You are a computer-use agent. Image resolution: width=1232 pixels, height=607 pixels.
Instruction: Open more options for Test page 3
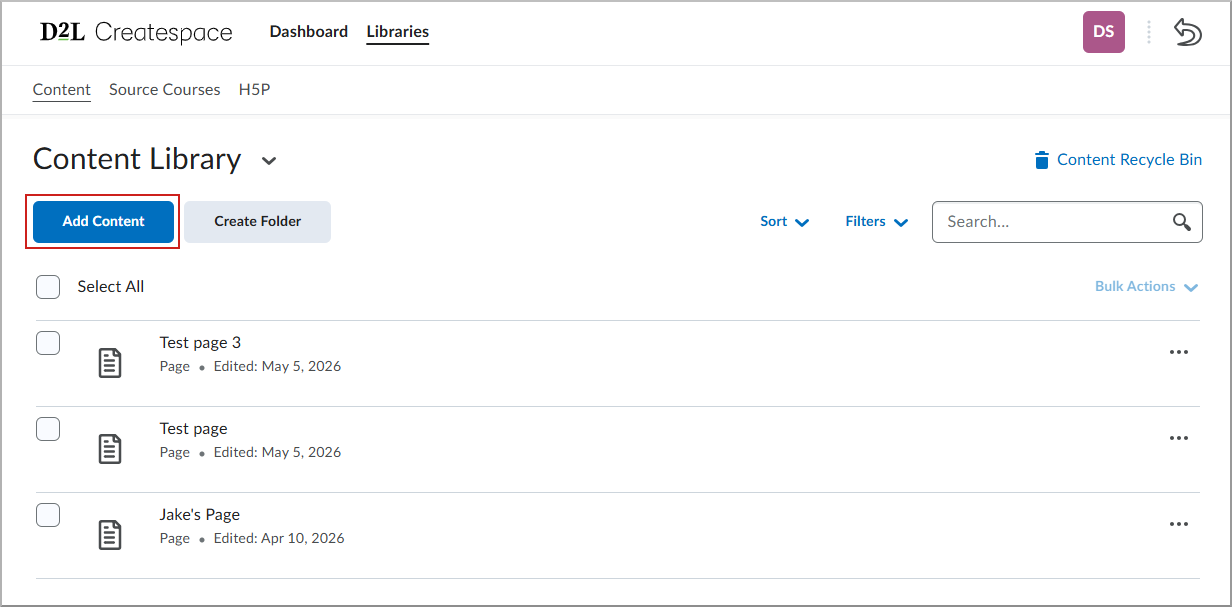pos(1179,352)
